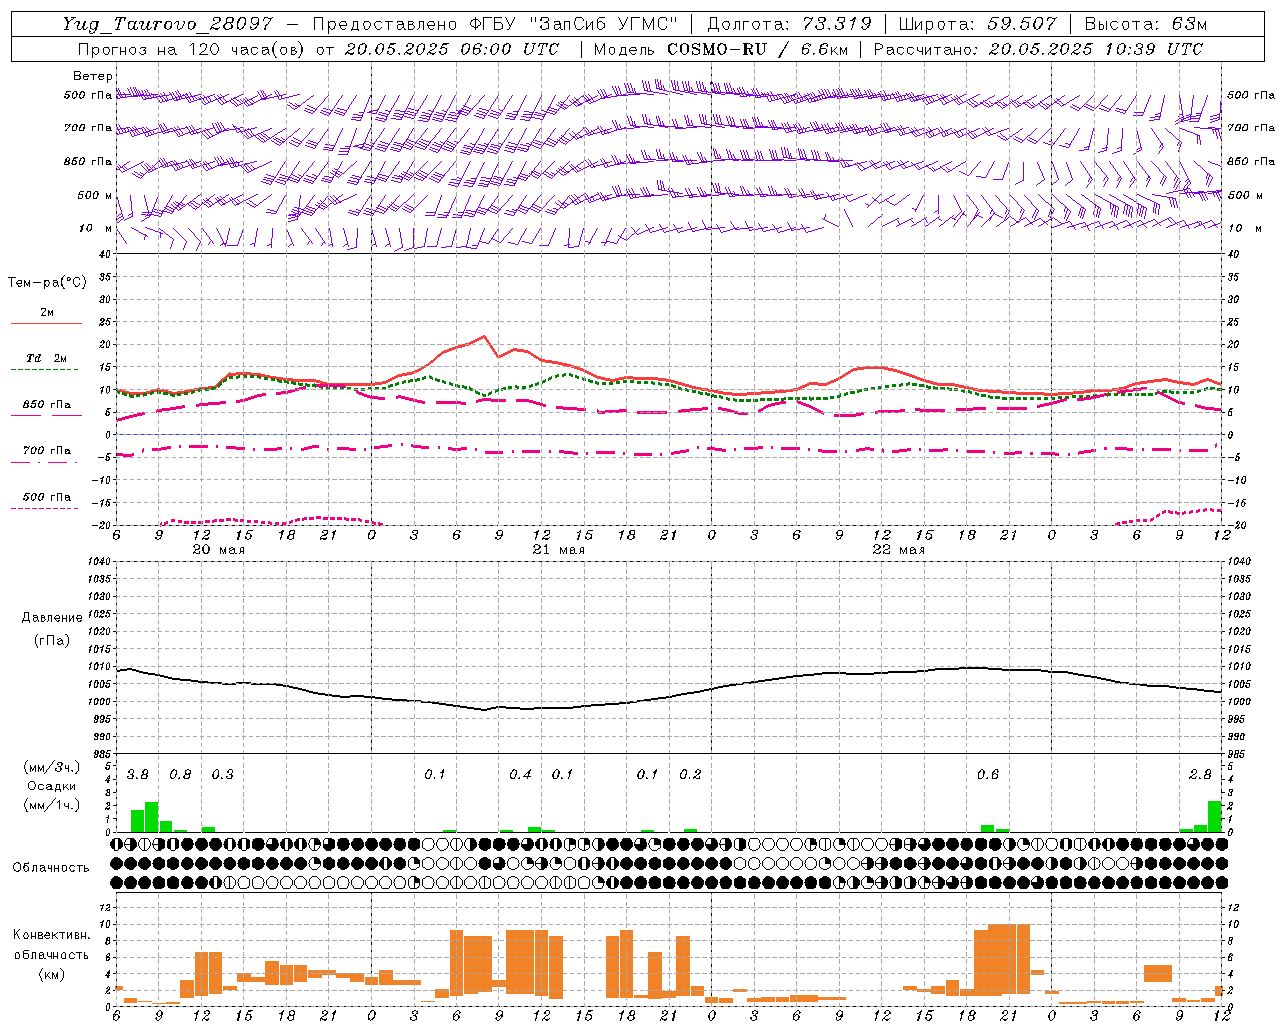This screenshot has height=1024, width=1280.
Task: Click the (км) unit label
Action: 52,974
